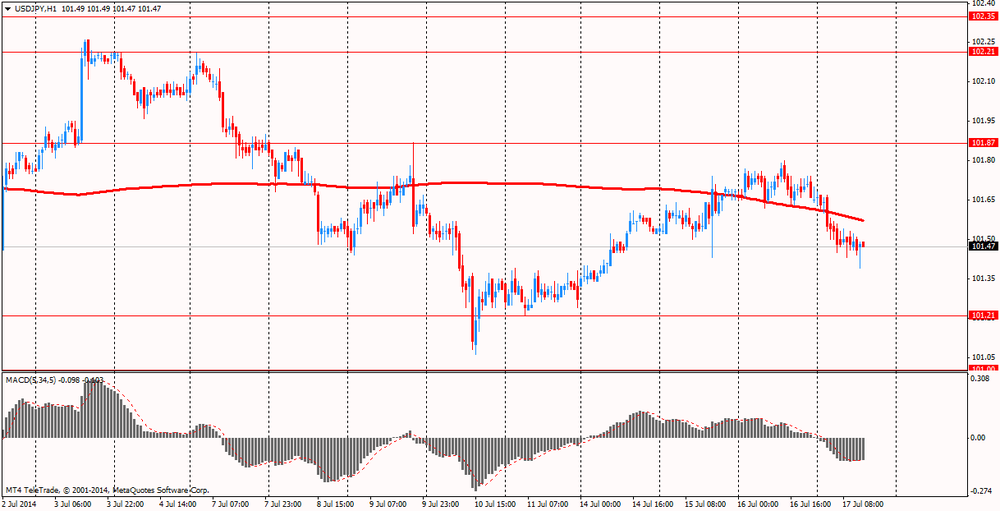
Task: Click the 2 Jul 2014 date label
Action: click(x=19, y=504)
